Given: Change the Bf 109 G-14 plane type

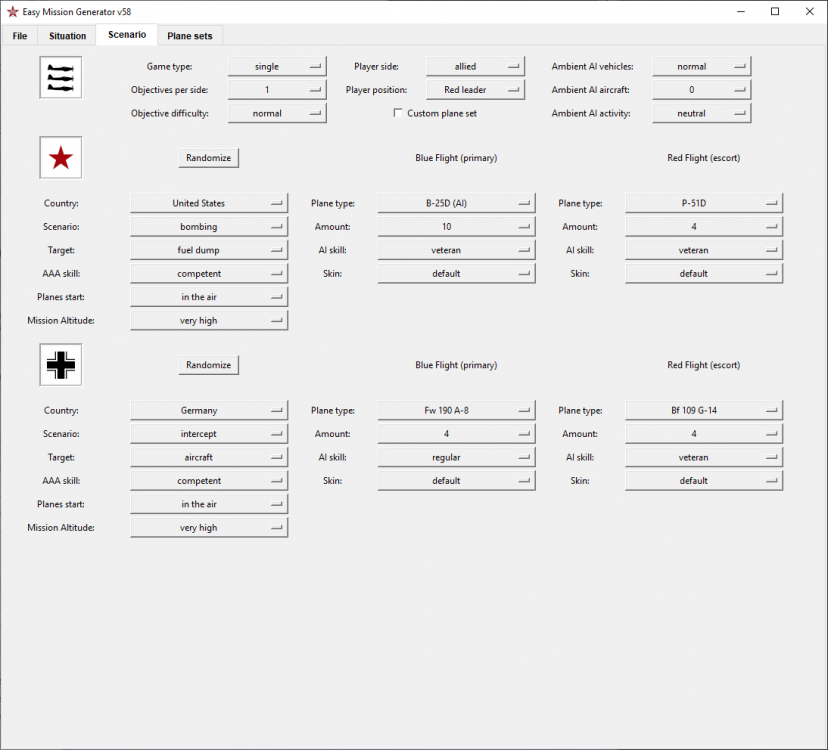Looking at the screenshot, I should click(704, 410).
